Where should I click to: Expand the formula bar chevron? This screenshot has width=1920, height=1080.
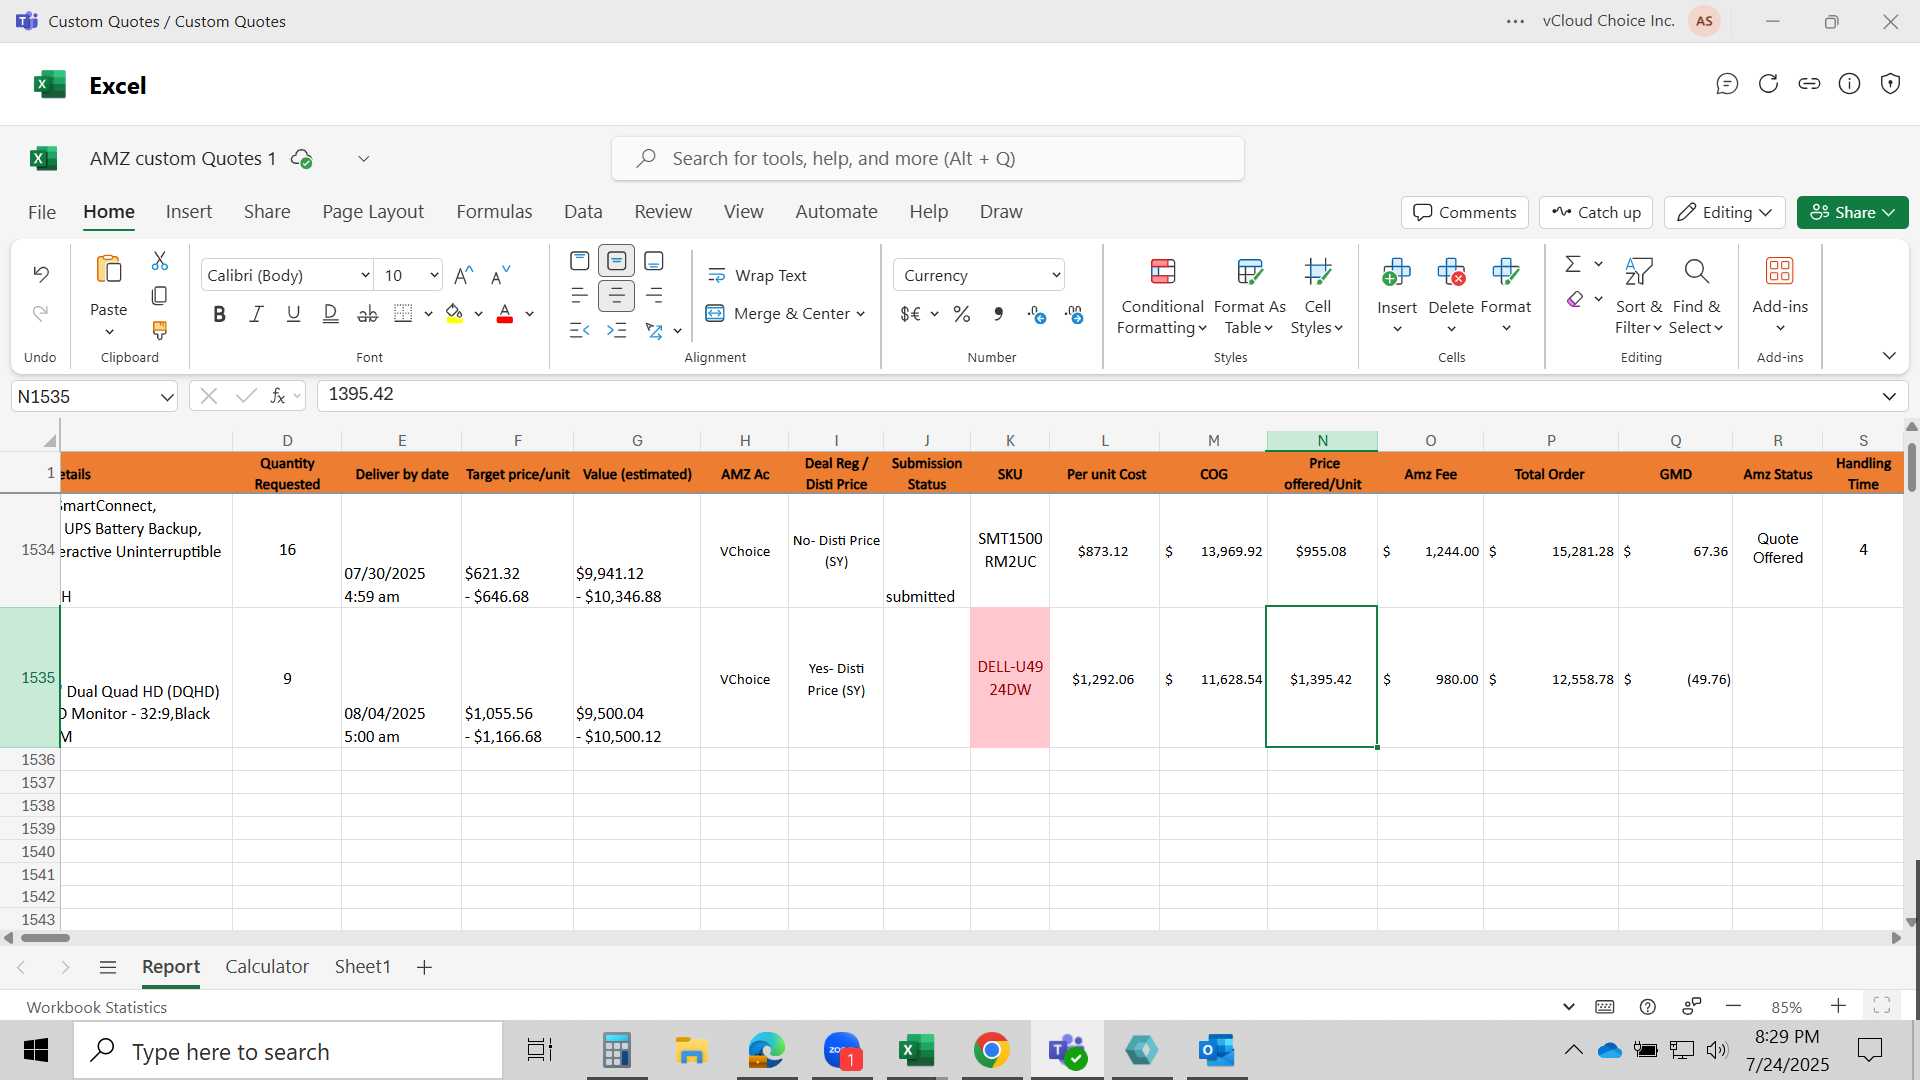1889,396
